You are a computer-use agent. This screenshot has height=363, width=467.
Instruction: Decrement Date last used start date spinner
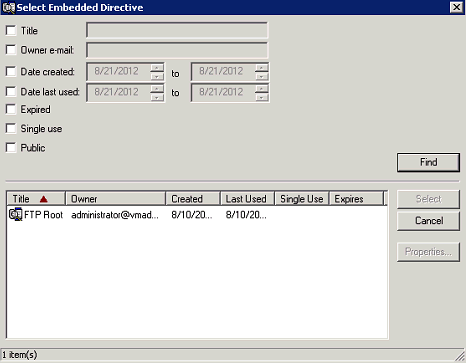coord(157,97)
